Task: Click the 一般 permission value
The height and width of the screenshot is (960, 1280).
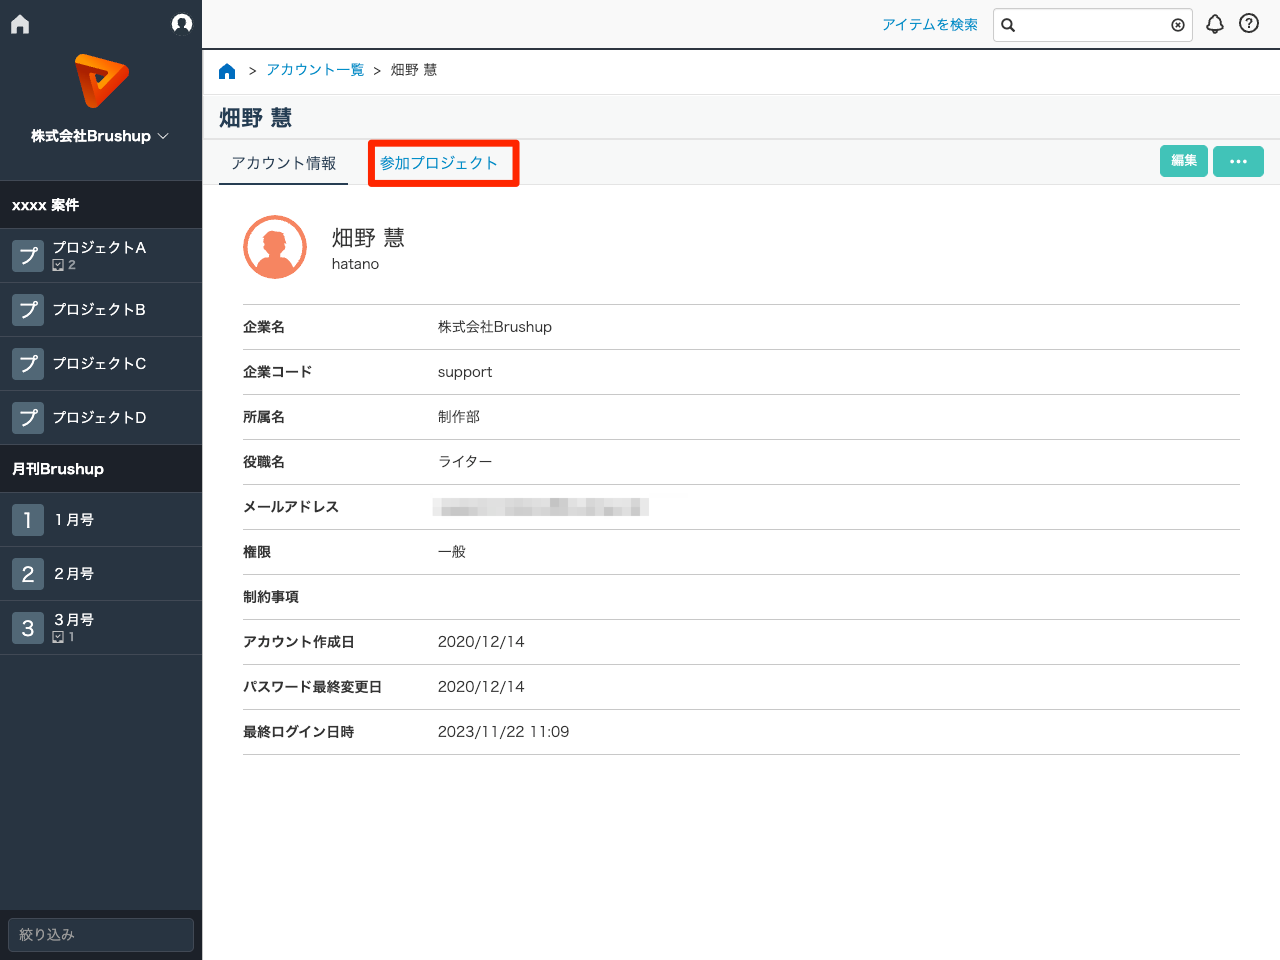Action: coord(452,552)
